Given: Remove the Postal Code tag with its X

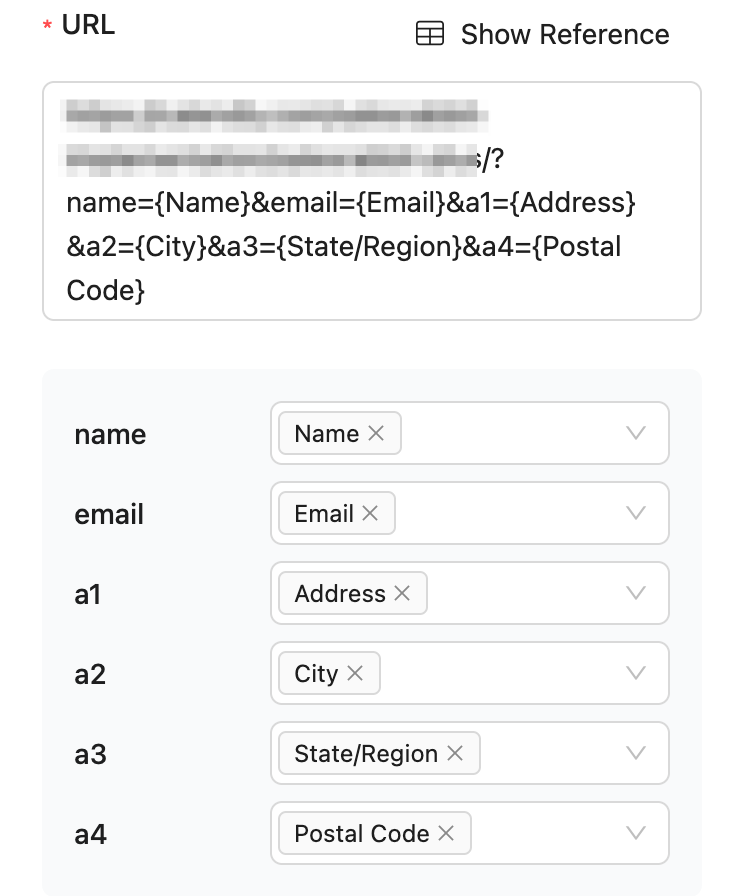Looking at the screenshot, I should [446, 833].
